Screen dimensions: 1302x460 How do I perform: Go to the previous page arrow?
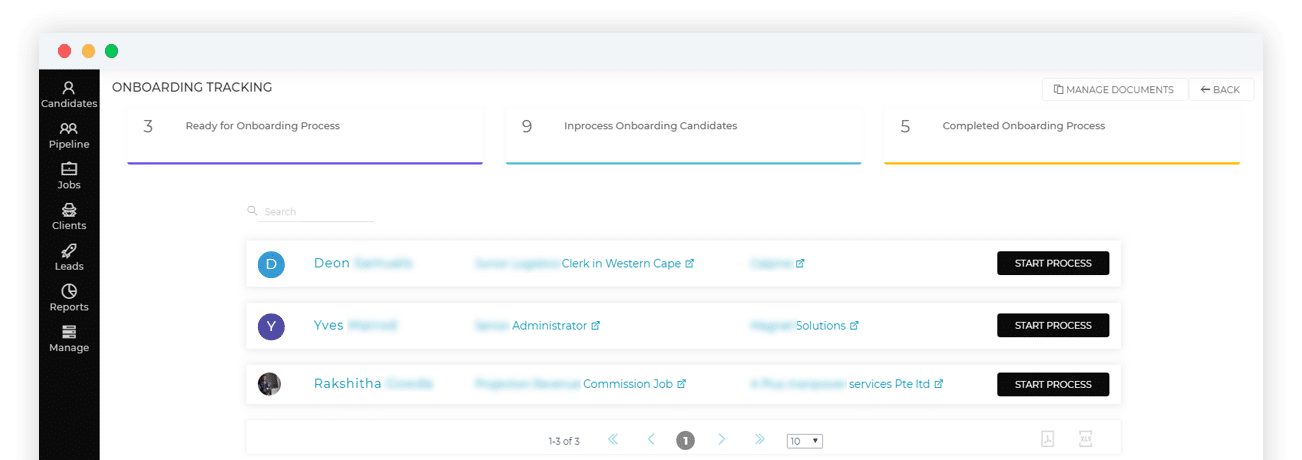pos(651,440)
